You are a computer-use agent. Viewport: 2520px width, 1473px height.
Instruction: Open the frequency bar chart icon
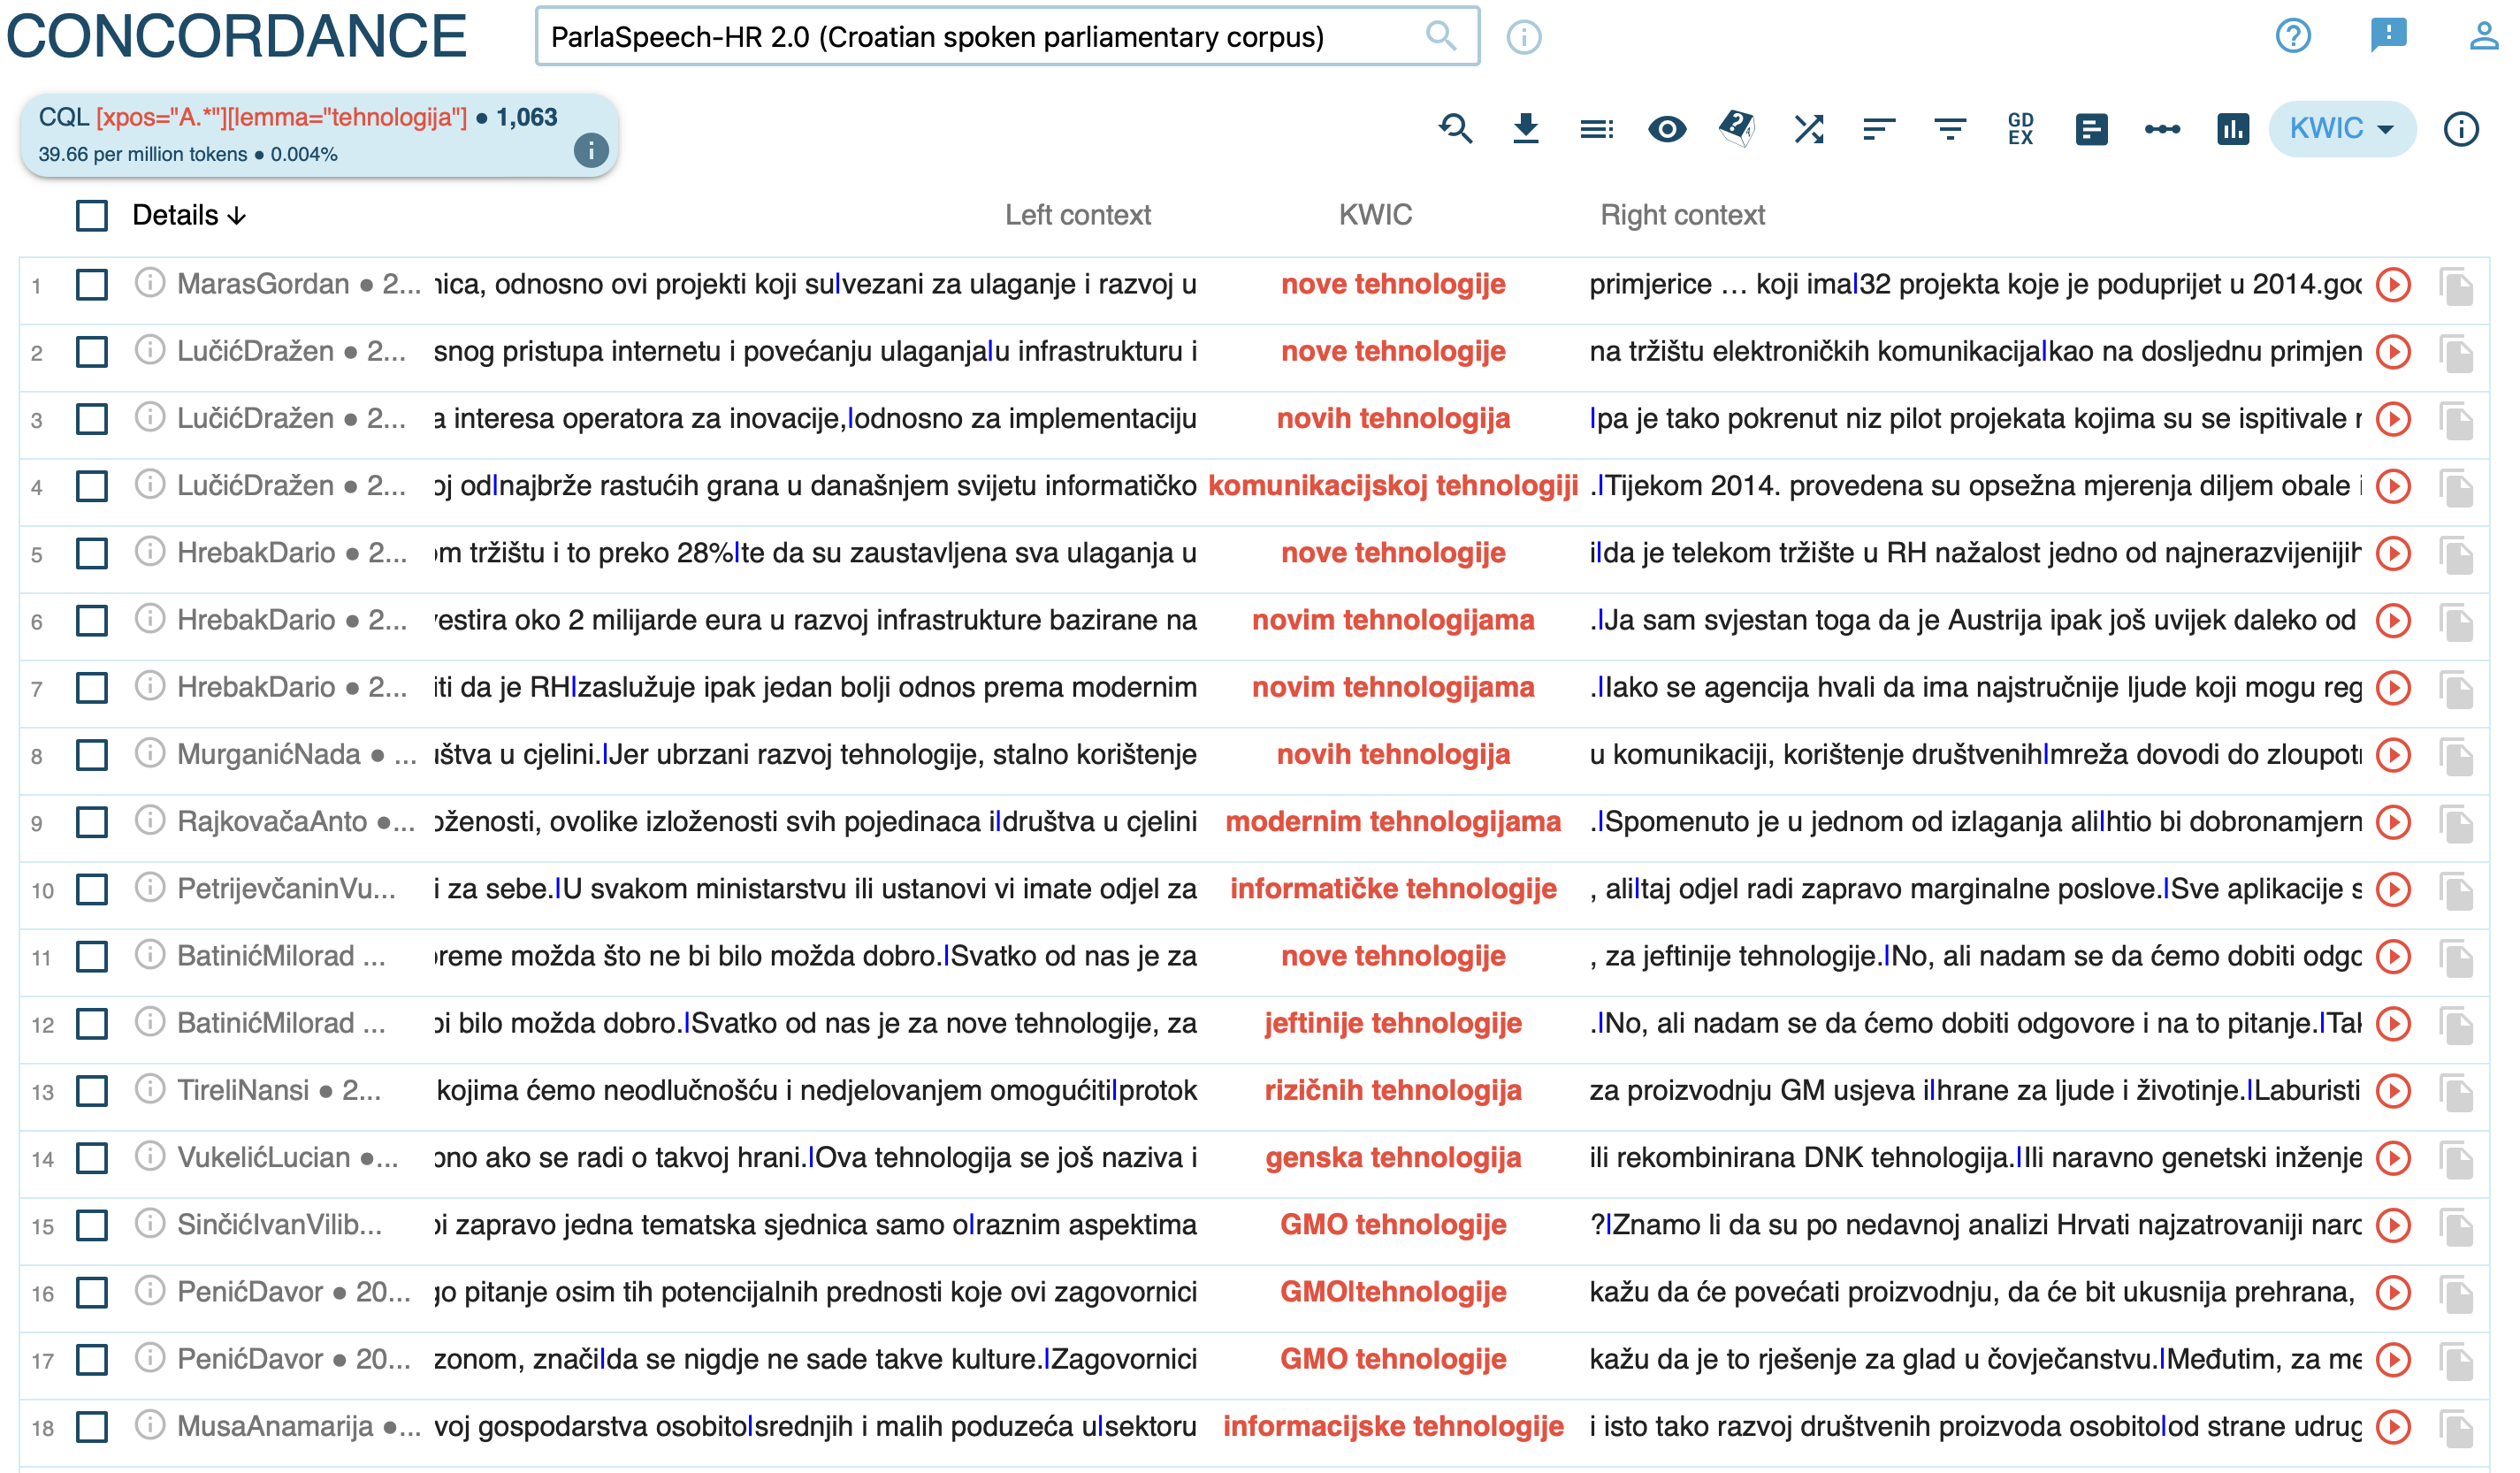coord(2232,129)
